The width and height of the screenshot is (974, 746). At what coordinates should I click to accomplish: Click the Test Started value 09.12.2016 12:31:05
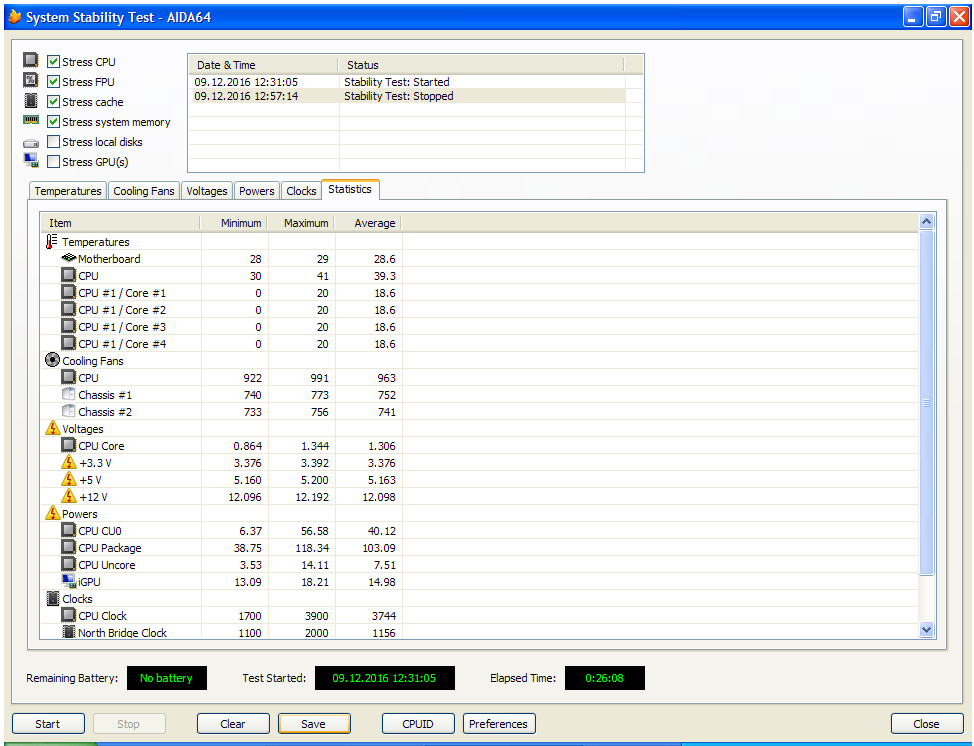(x=385, y=678)
